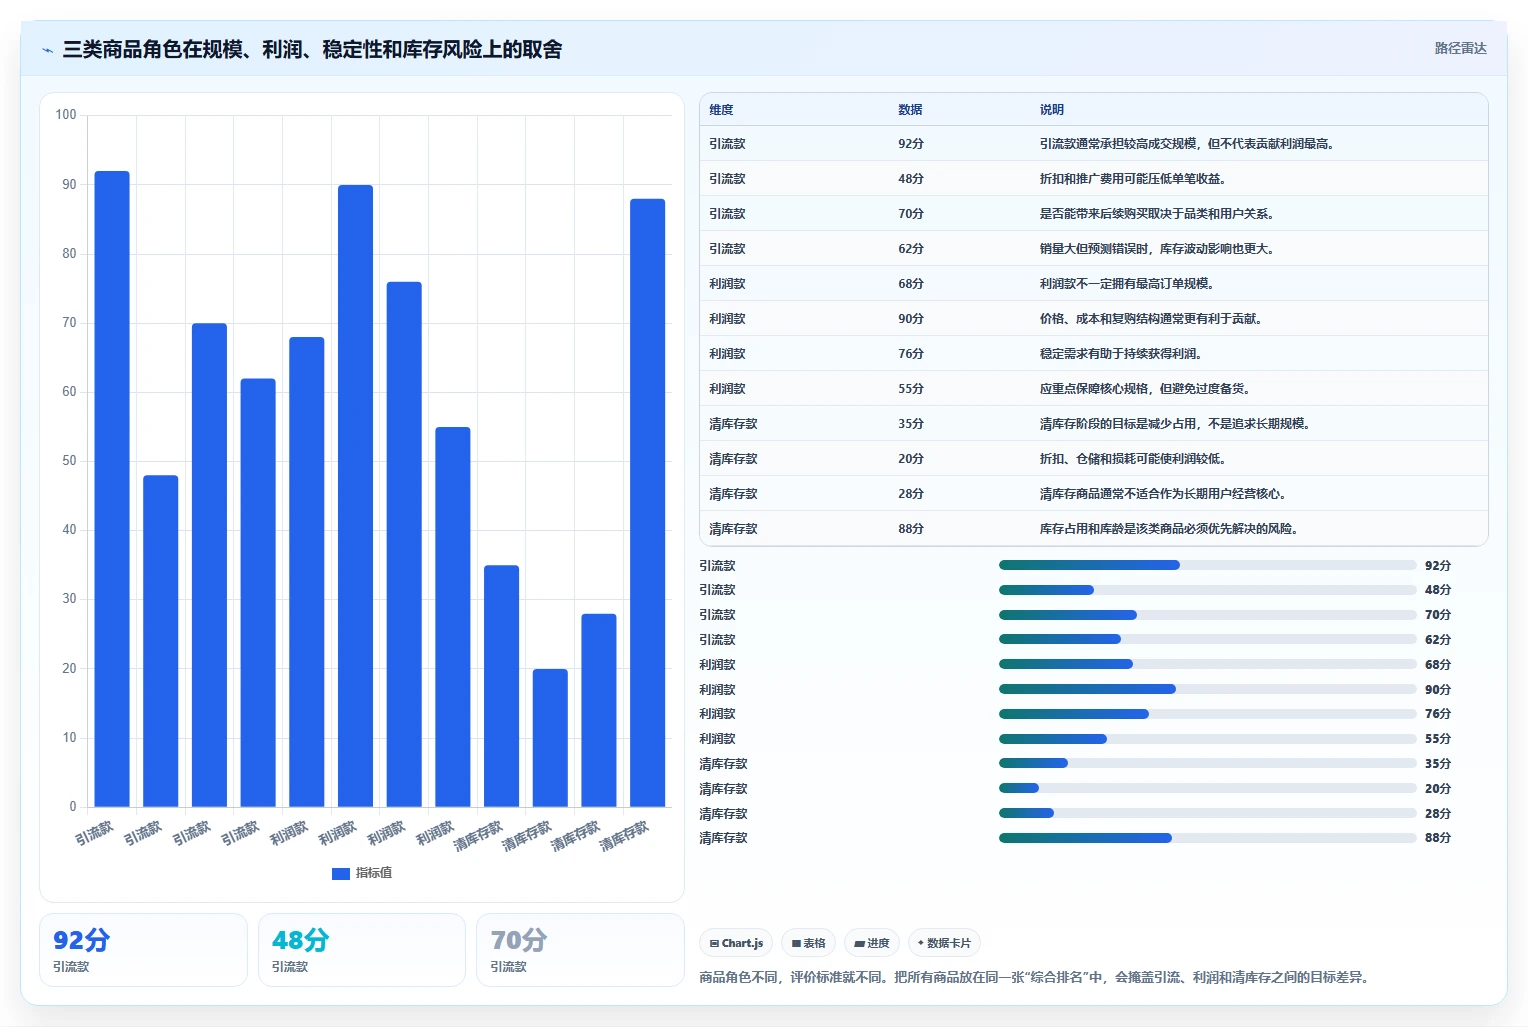
Task: Click the chart bar reaching 35
Action: [x=501, y=686]
